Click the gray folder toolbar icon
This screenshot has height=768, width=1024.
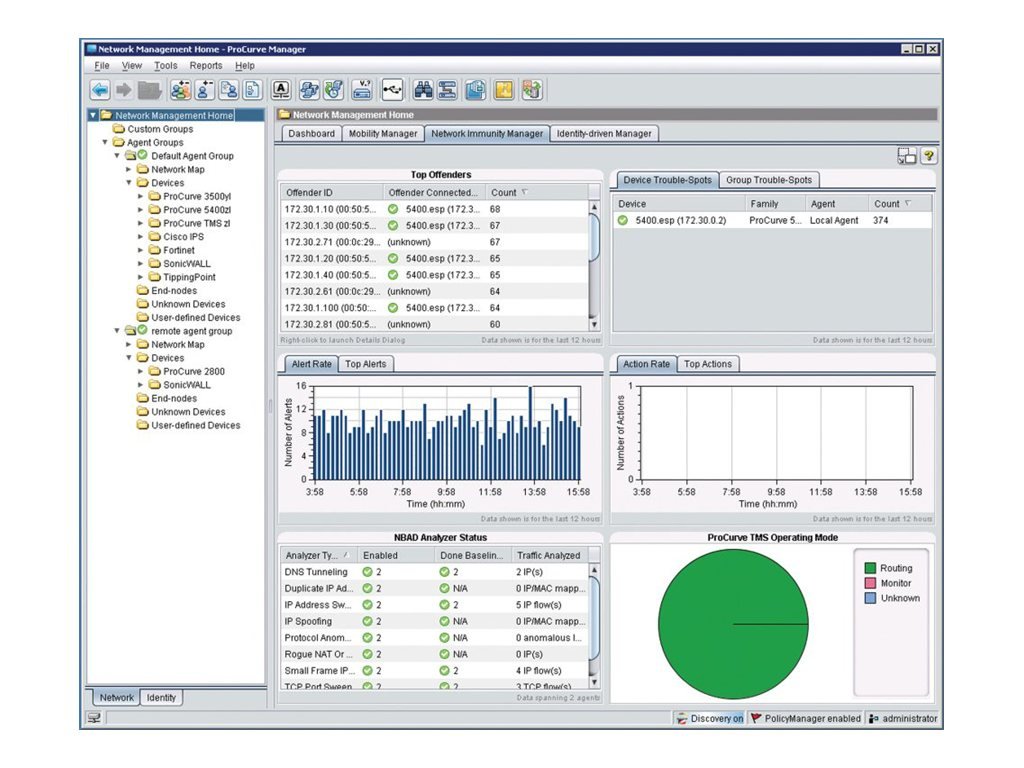[x=150, y=90]
